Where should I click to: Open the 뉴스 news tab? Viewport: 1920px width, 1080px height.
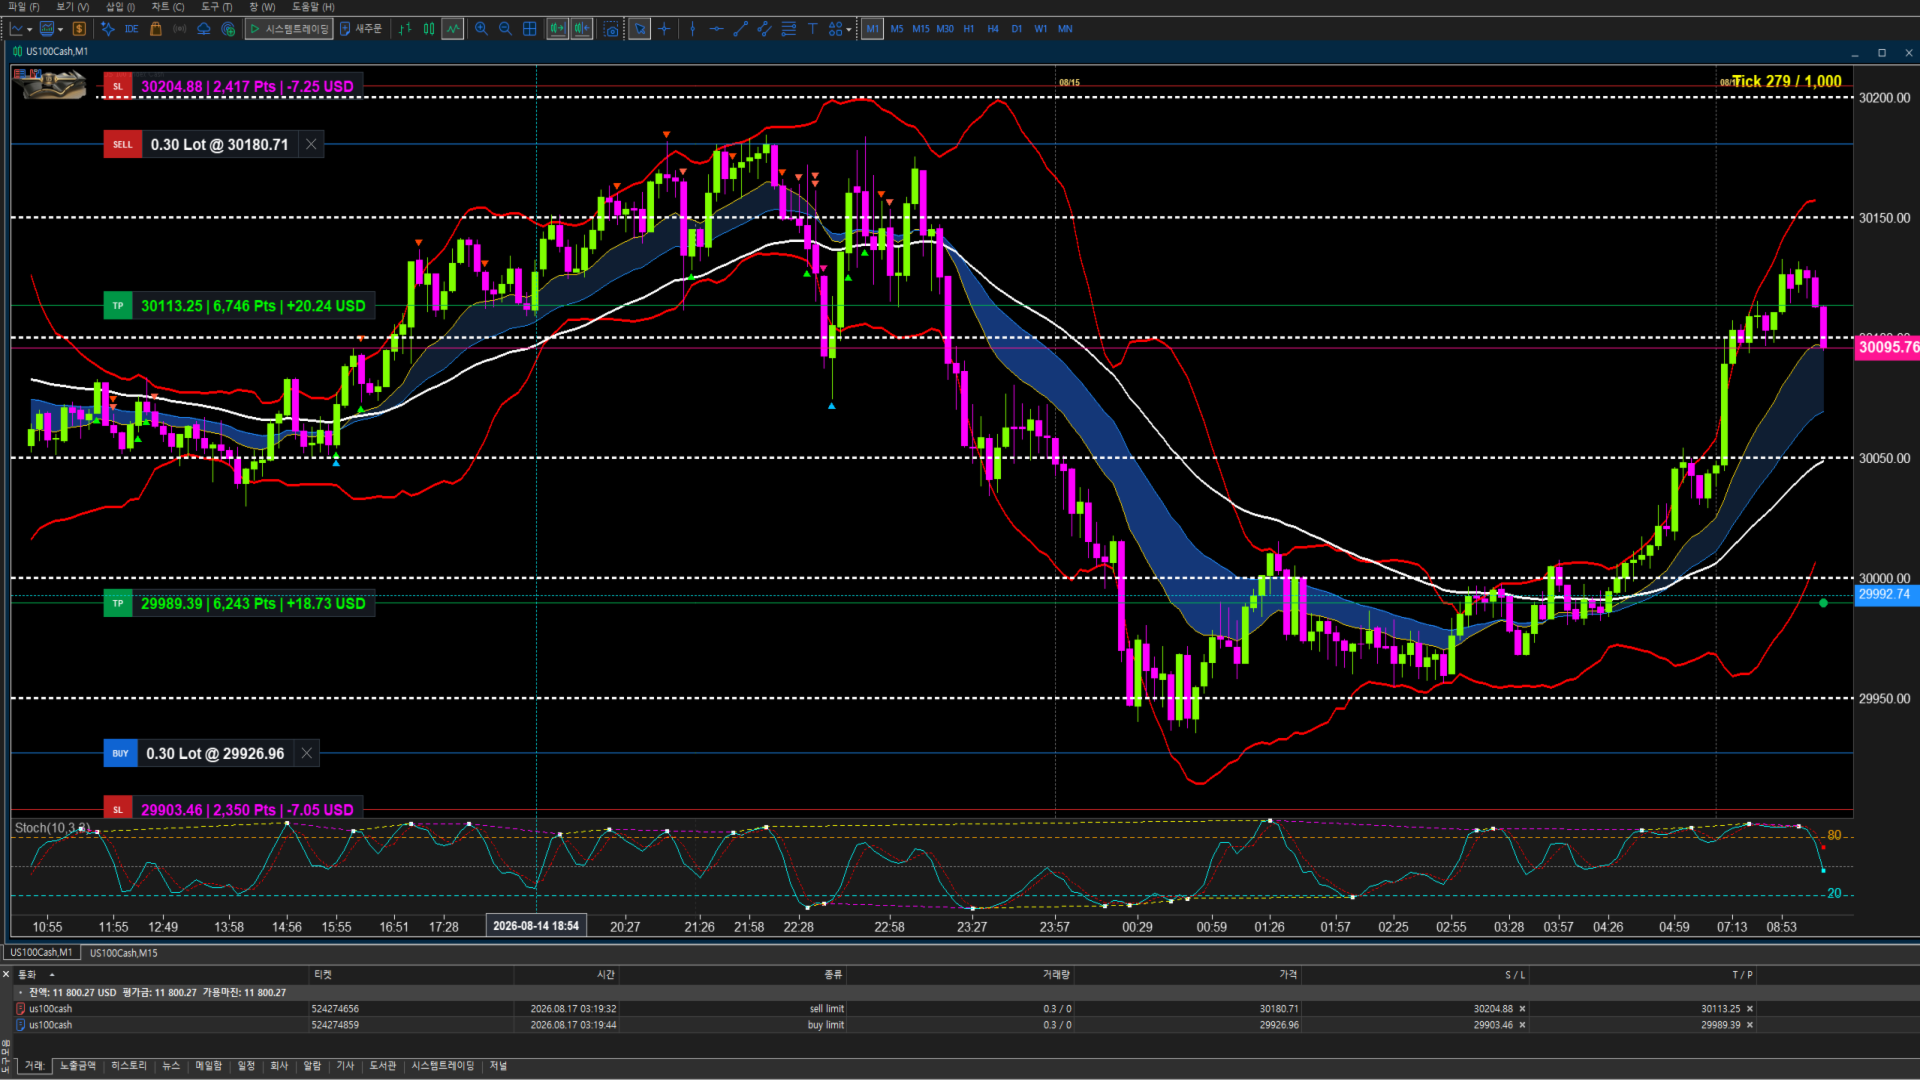click(171, 1066)
